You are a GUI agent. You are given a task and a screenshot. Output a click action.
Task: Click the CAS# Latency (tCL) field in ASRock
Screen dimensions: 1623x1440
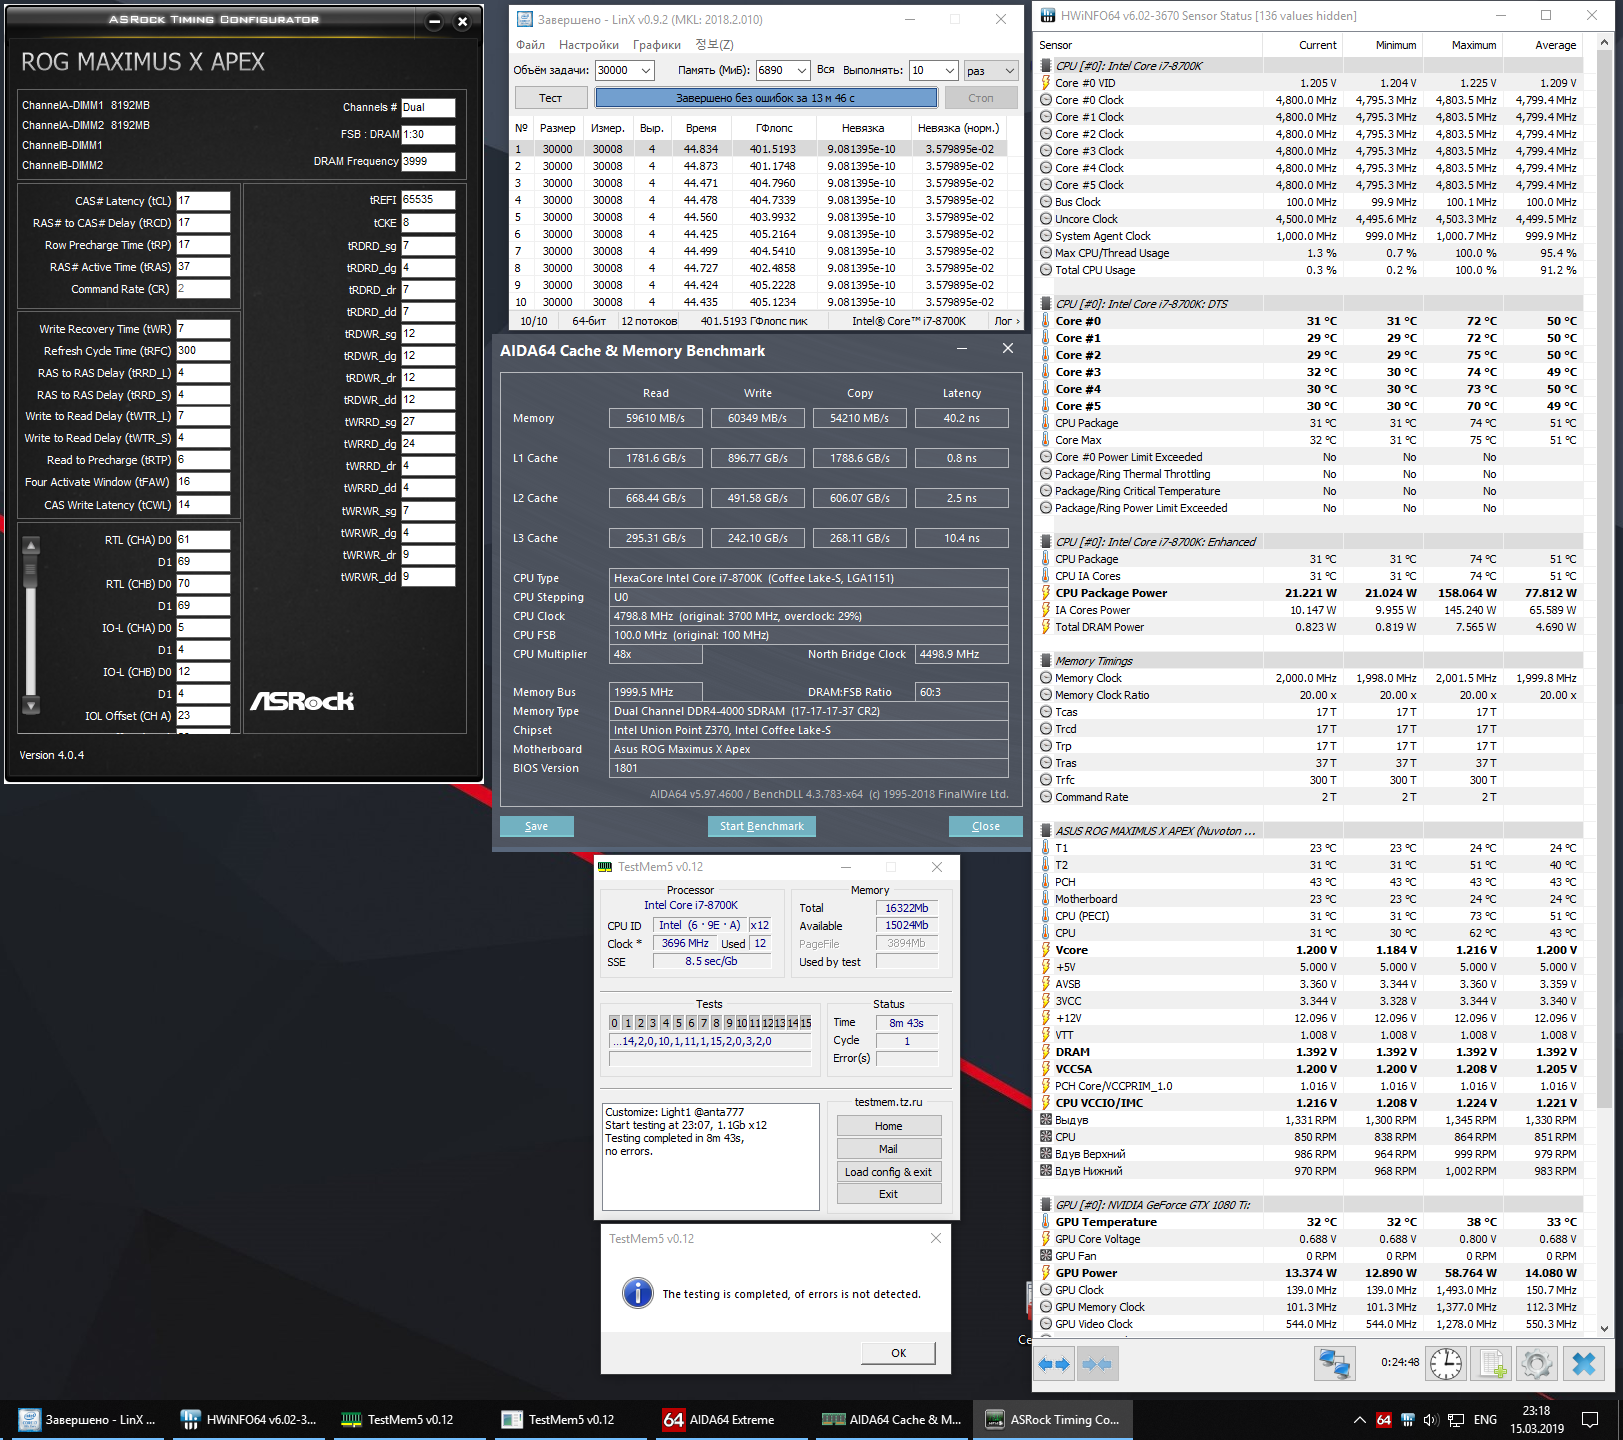pyautogui.click(x=203, y=201)
